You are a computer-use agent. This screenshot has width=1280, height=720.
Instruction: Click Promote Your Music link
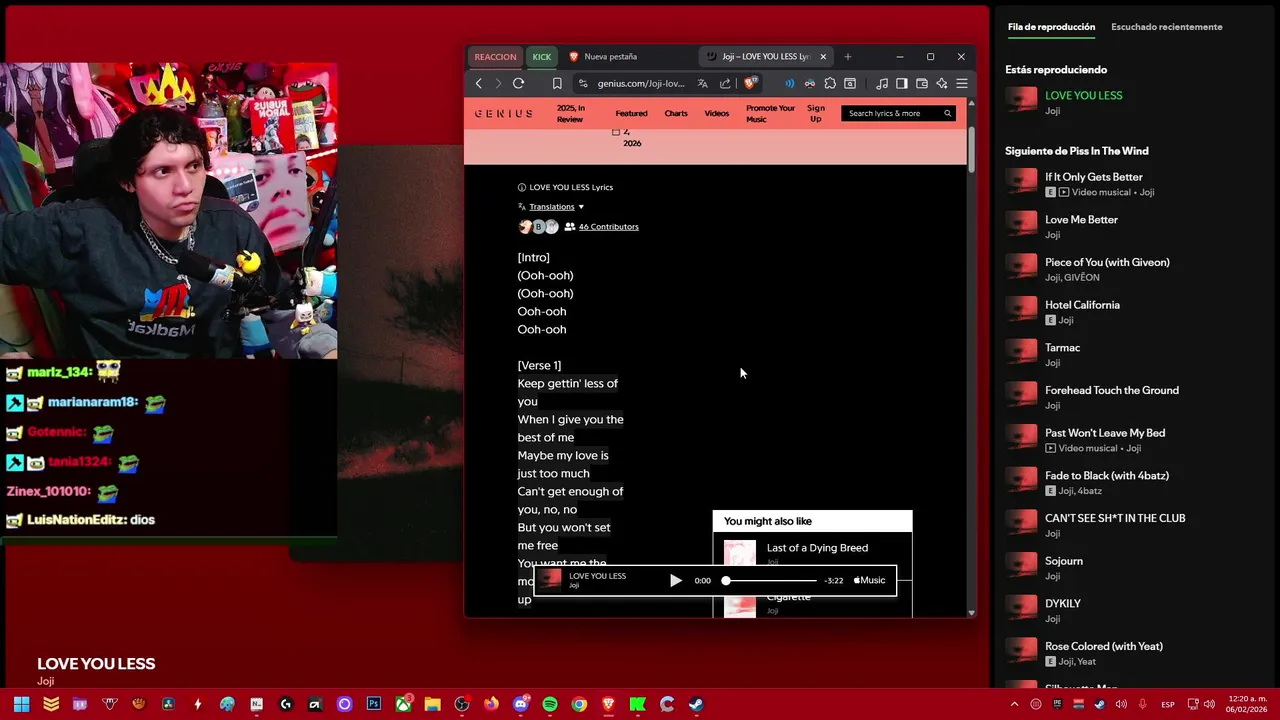770,114
